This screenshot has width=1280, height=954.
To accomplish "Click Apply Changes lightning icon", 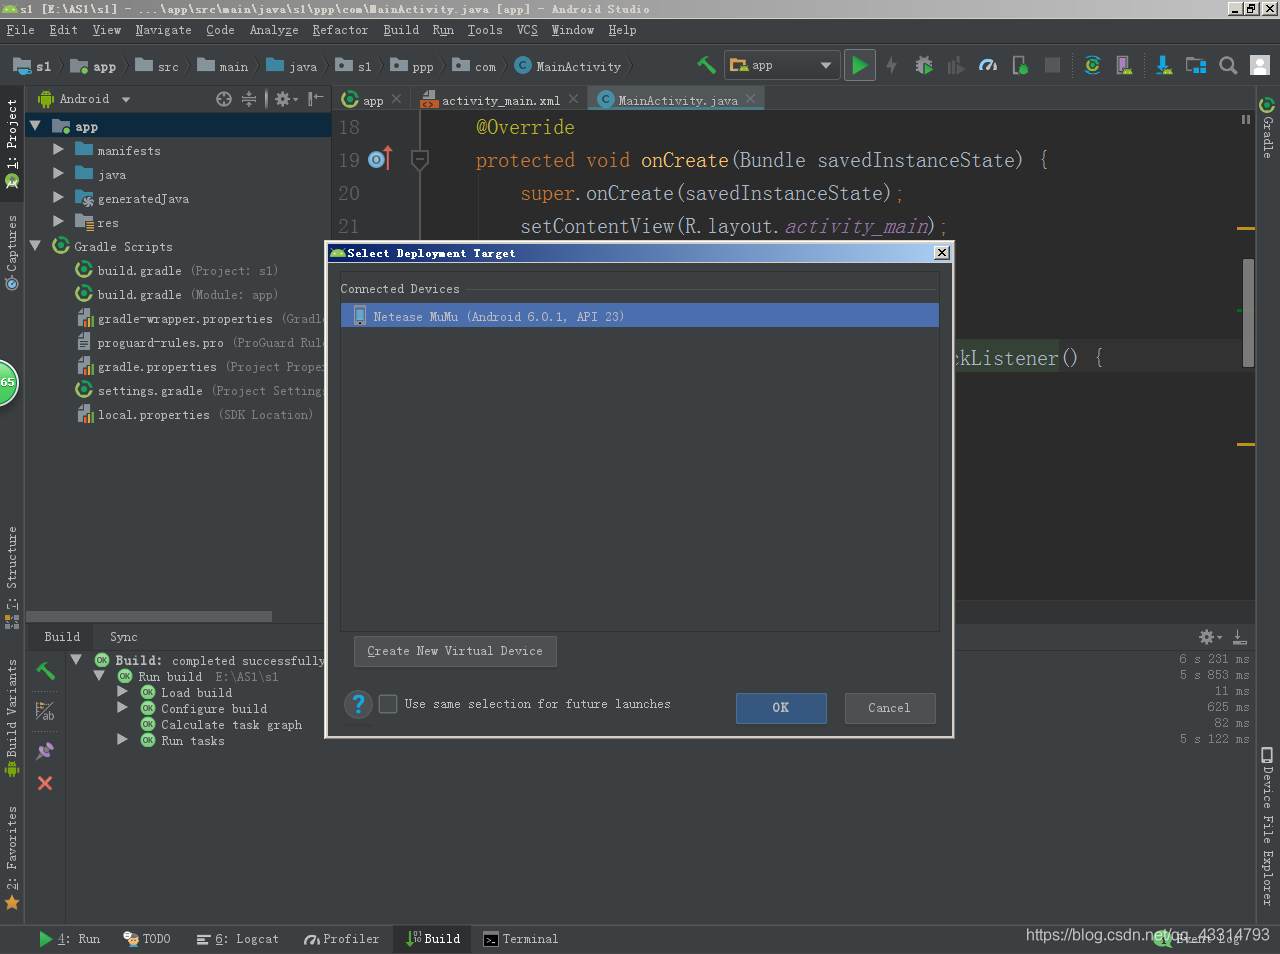I will pos(891,65).
